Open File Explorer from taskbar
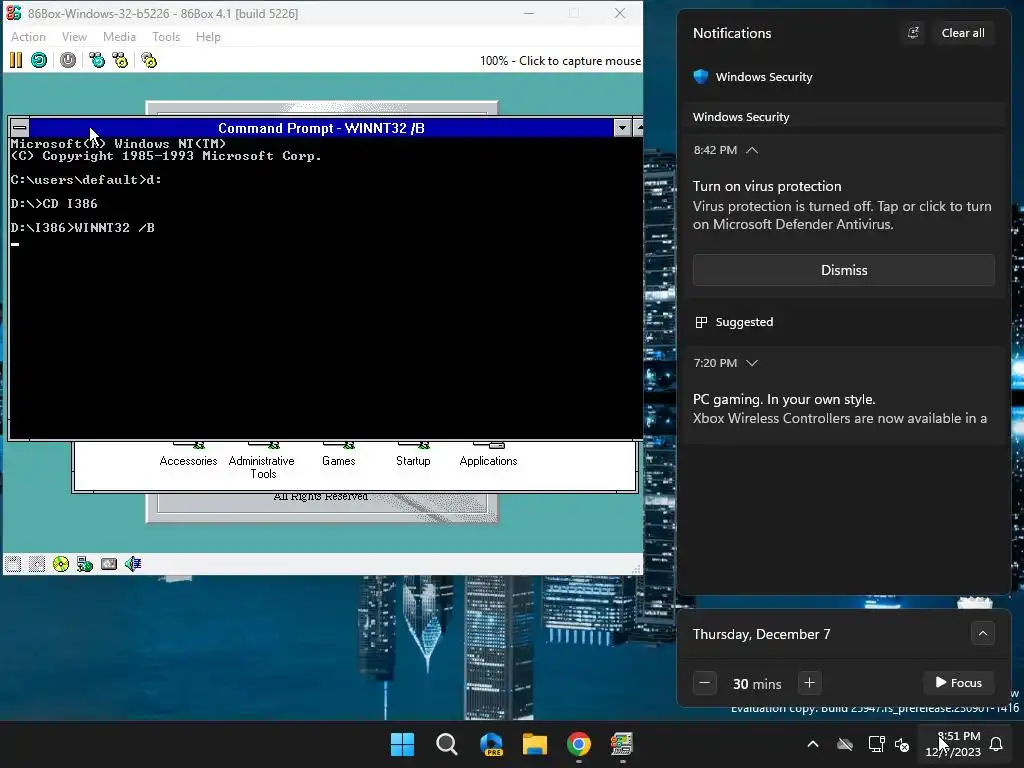The height and width of the screenshot is (768, 1024). click(535, 744)
